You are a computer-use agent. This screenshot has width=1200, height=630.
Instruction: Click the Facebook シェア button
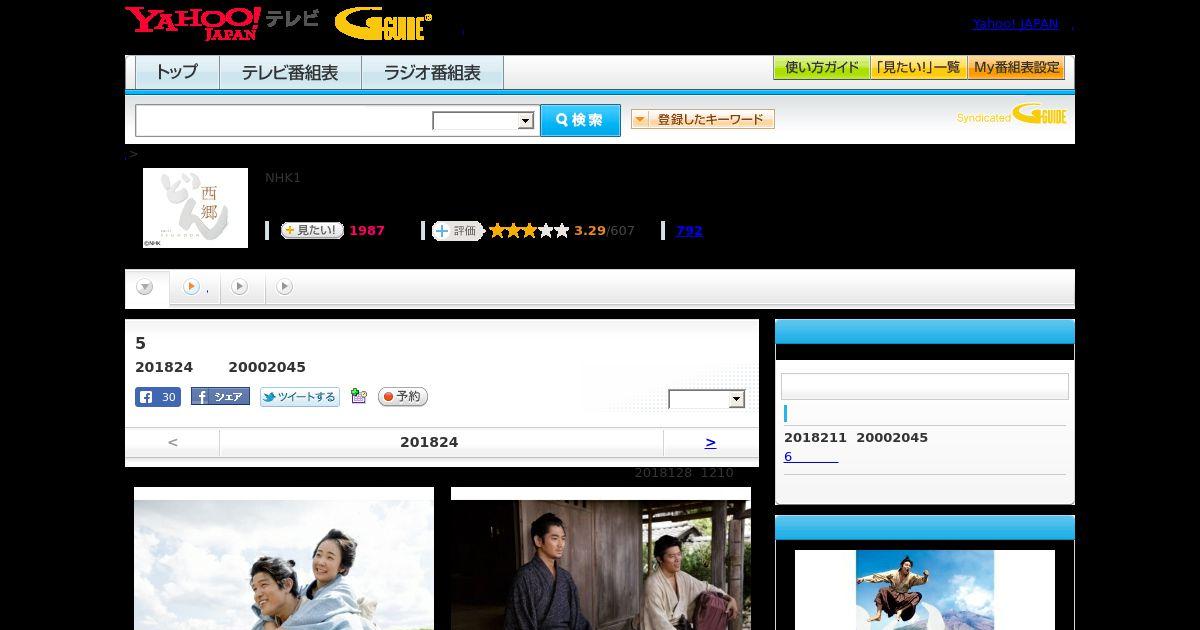pyautogui.click(x=220, y=396)
